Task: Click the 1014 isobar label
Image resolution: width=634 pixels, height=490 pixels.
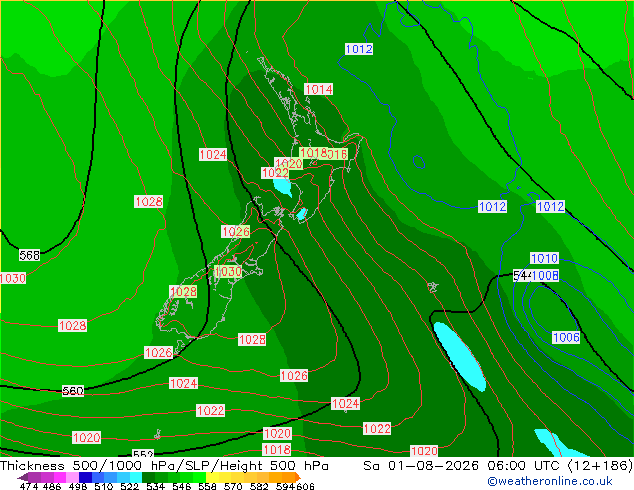Action: click(319, 89)
